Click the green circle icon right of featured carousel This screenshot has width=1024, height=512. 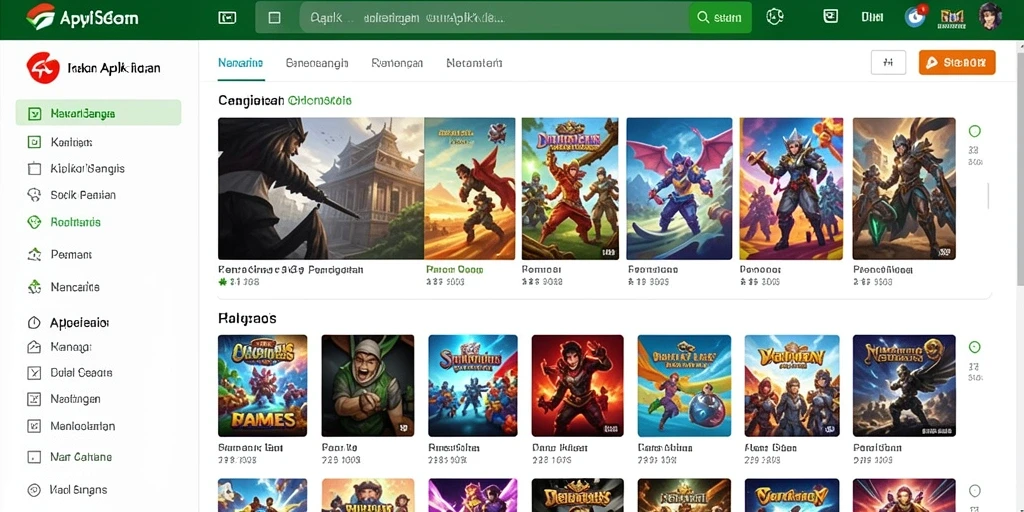(974, 131)
